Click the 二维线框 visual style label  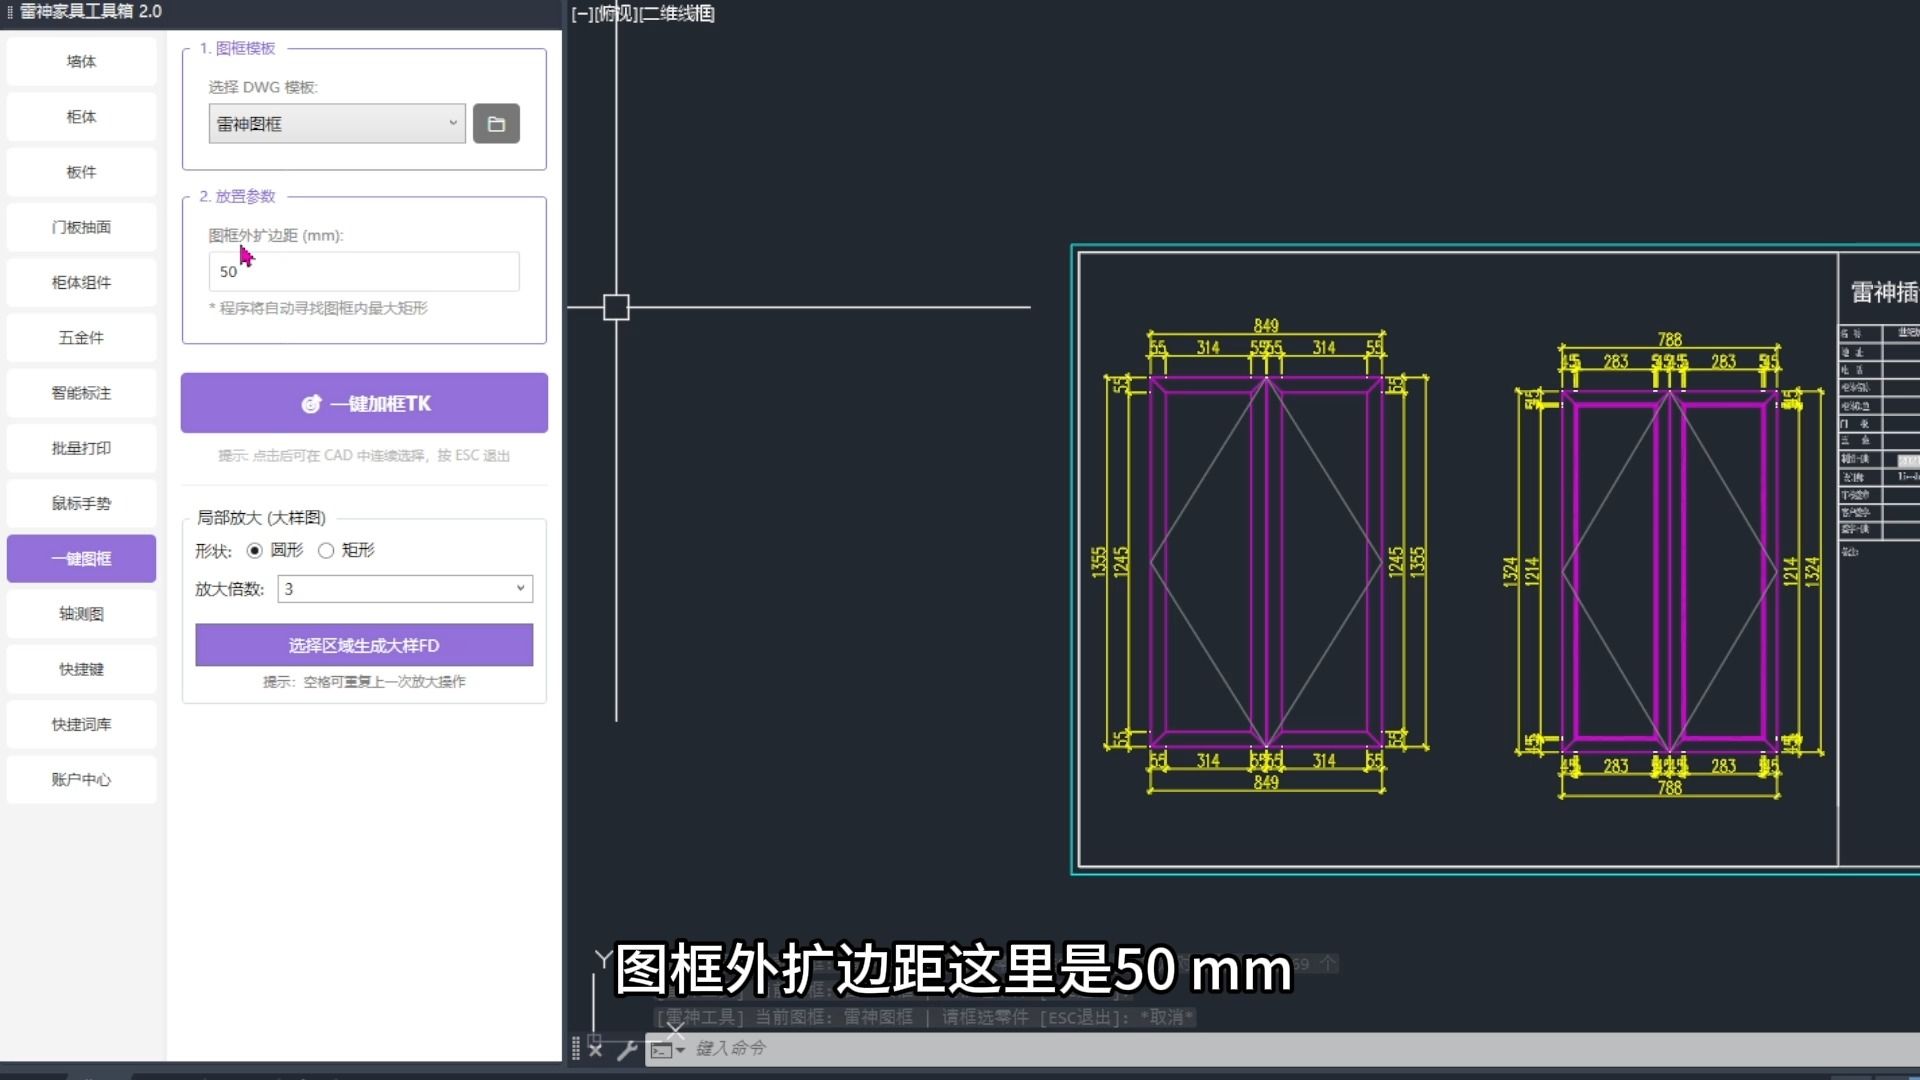pos(677,14)
